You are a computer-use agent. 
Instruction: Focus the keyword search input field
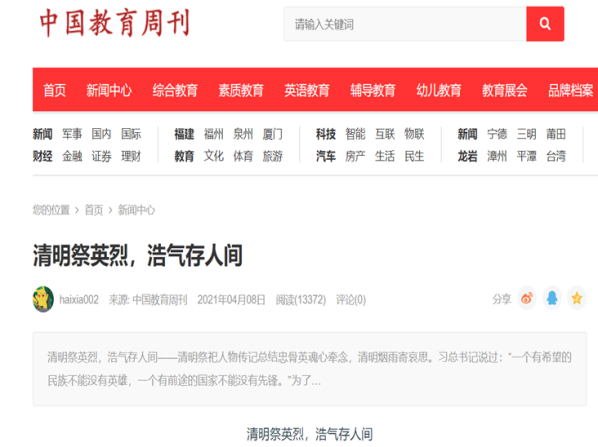(405, 24)
